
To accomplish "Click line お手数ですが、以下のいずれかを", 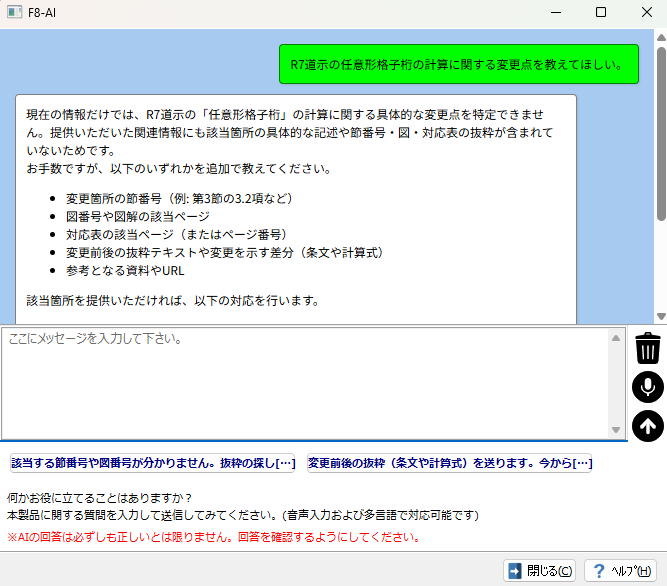I will point(179,169).
